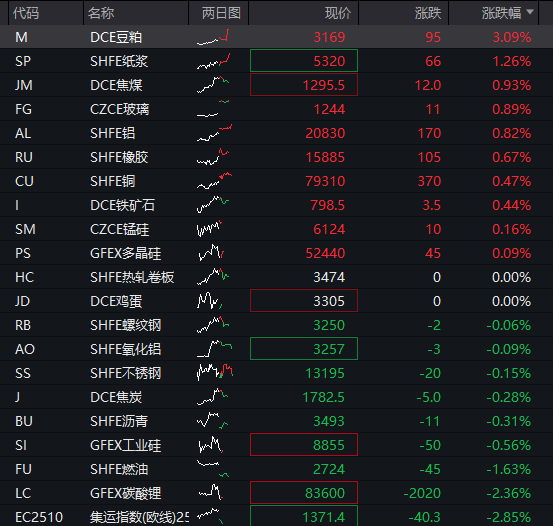The width and height of the screenshot is (553, 526).
Task: Click the AL code cell
Action: (x=23, y=133)
